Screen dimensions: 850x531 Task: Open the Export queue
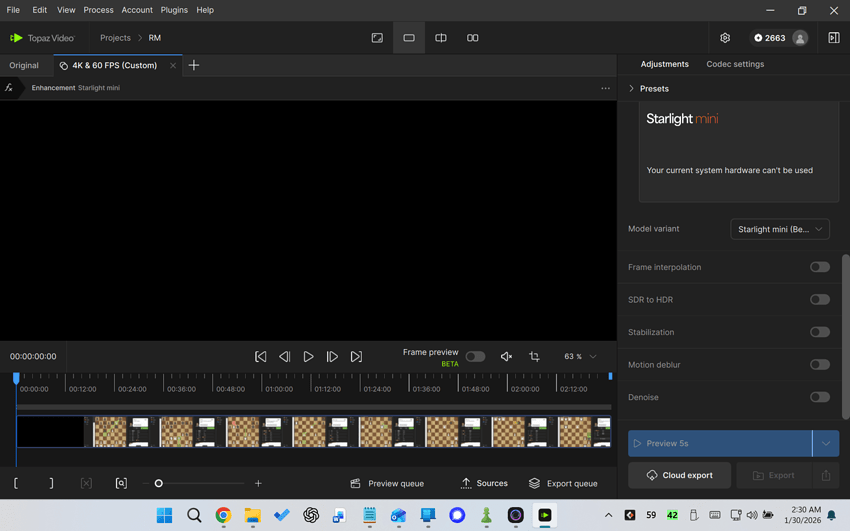(563, 483)
